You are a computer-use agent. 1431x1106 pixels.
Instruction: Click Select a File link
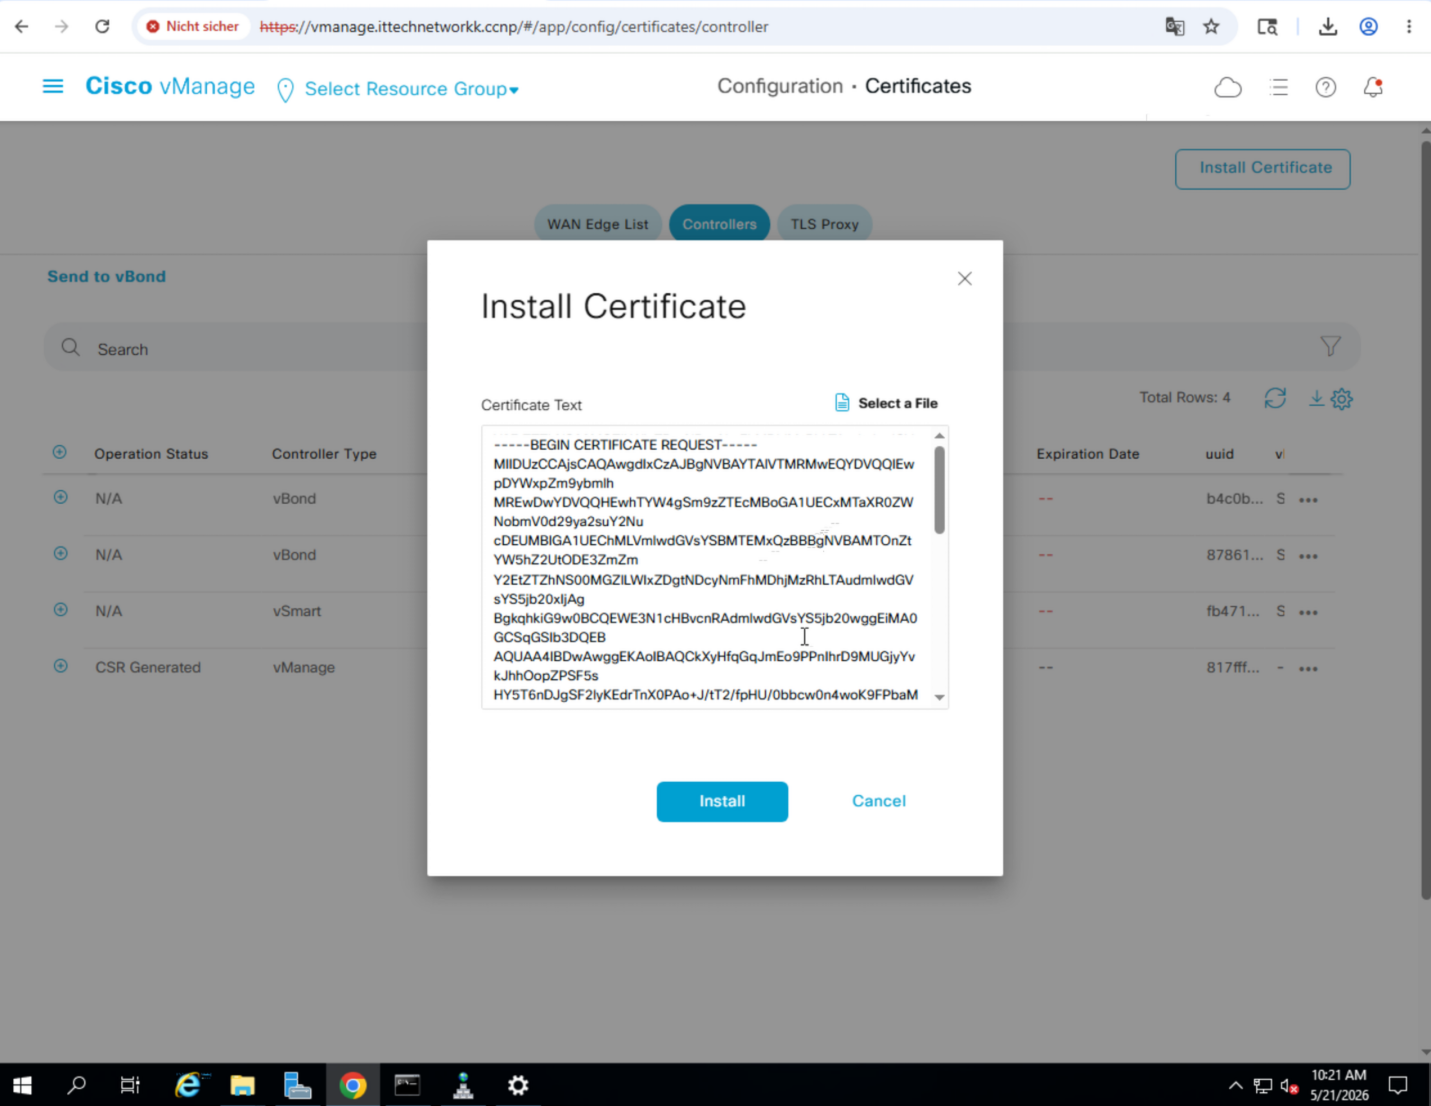[x=887, y=403]
